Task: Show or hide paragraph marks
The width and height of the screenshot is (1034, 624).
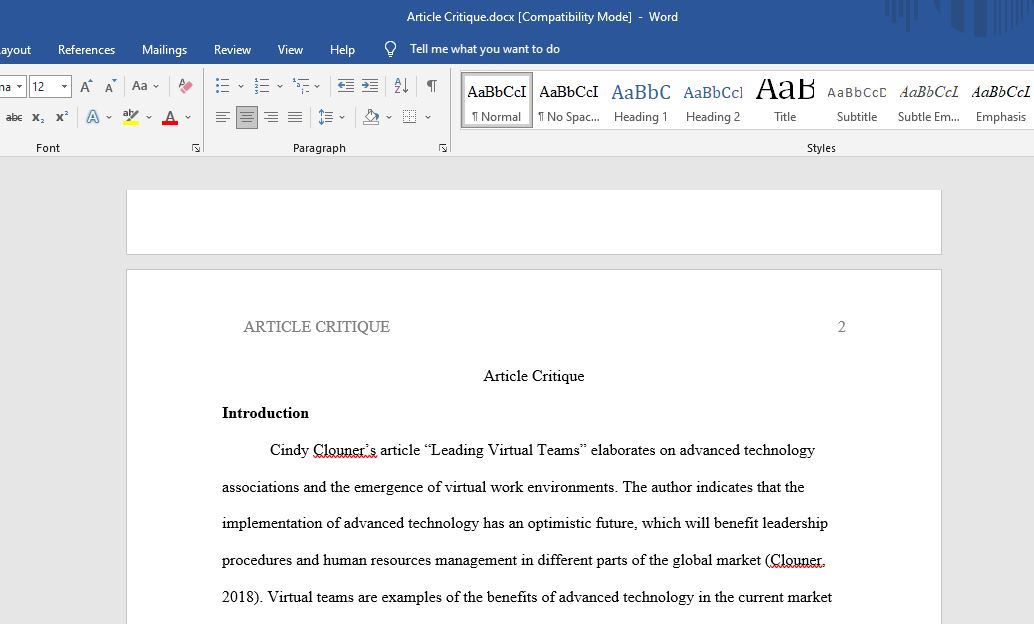Action: click(x=431, y=86)
